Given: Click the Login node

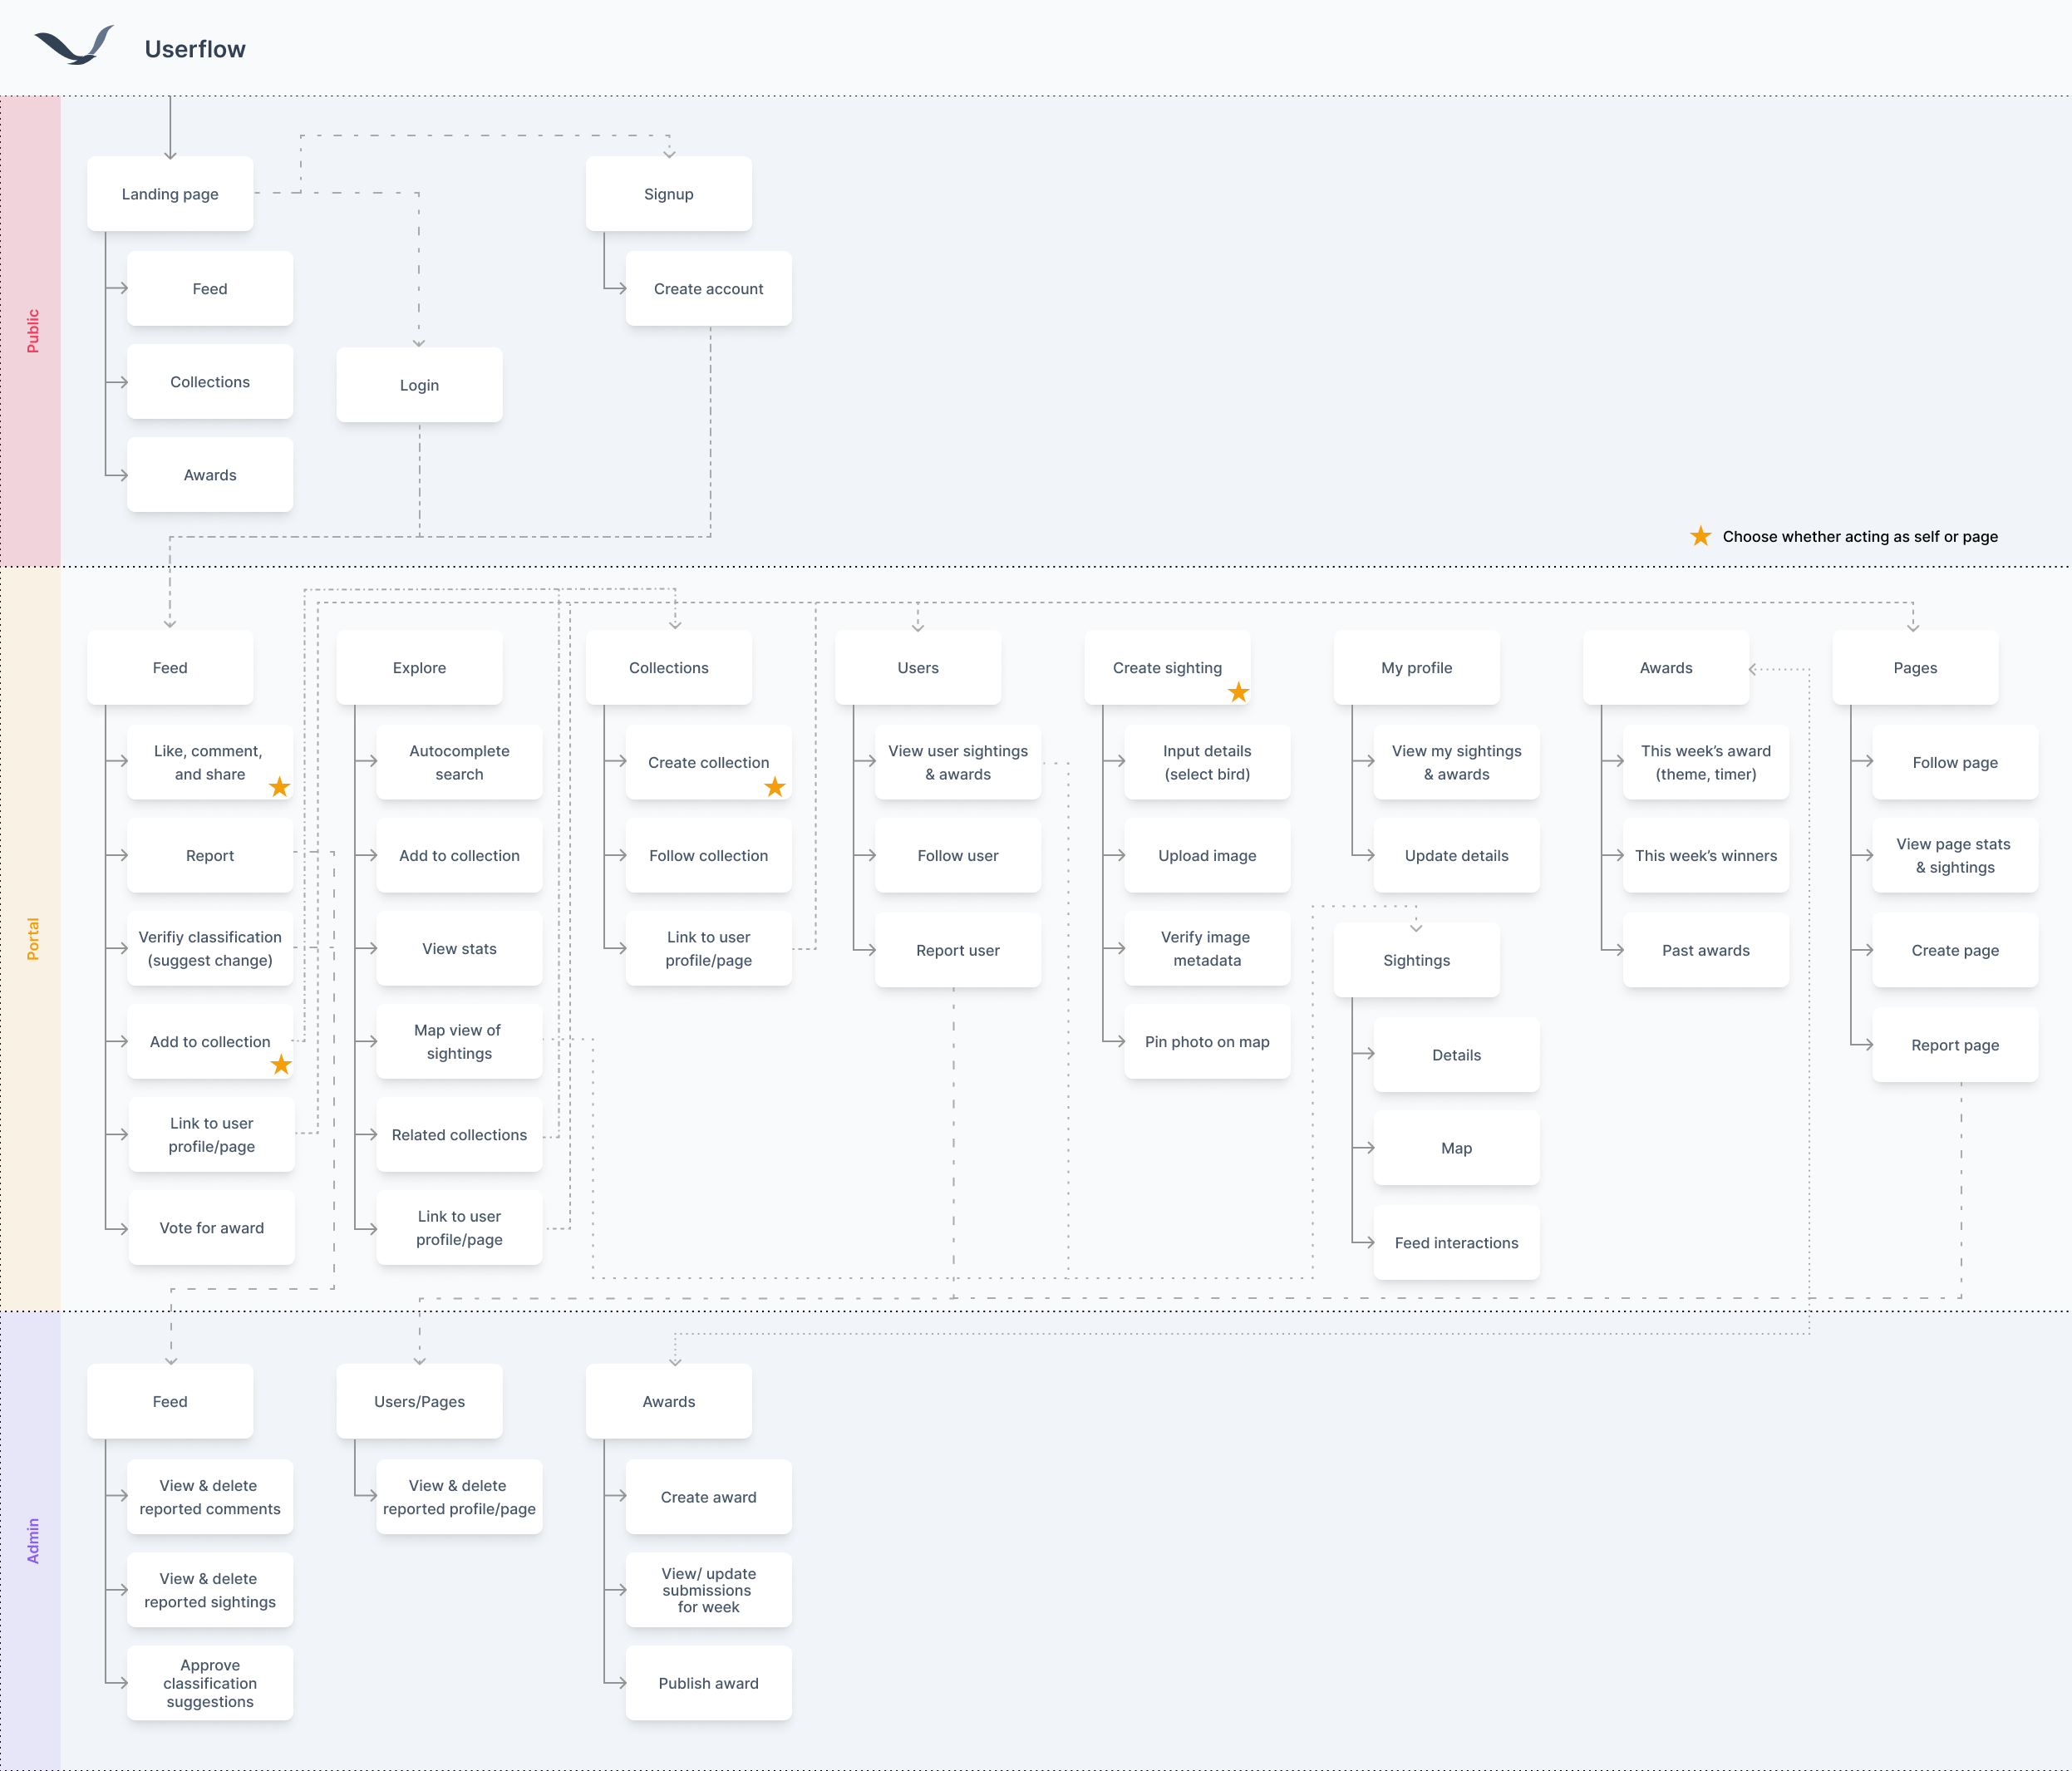Looking at the screenshot, I should (419, 384).
